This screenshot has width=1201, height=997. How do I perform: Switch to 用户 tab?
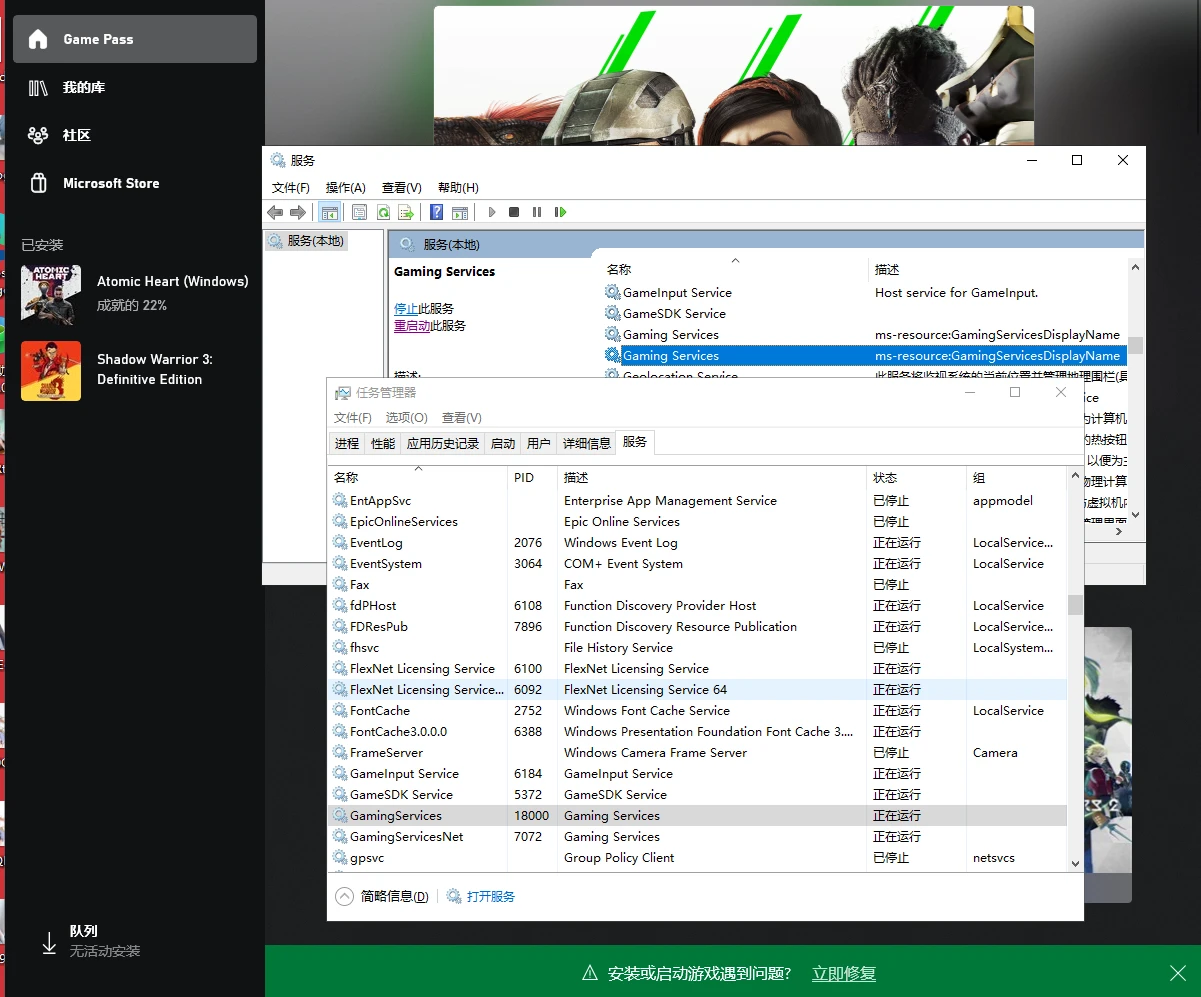pyautogui.click(x=539, y=443)
